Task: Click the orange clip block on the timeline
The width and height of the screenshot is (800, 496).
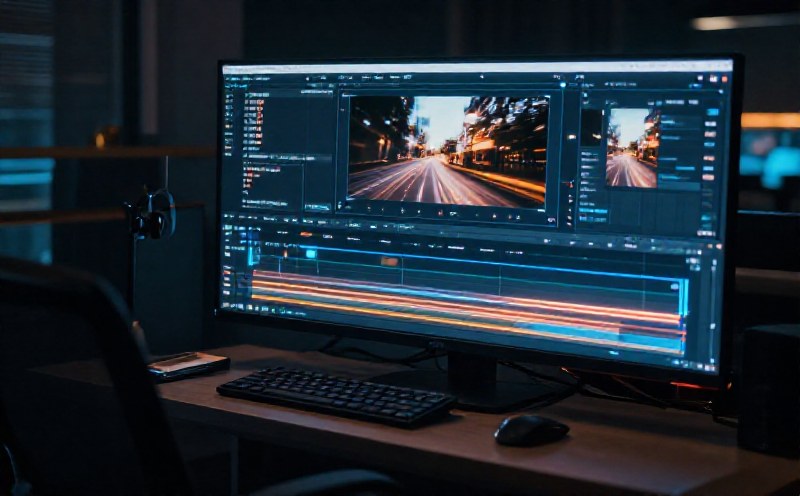Action: tap(389, 261)
